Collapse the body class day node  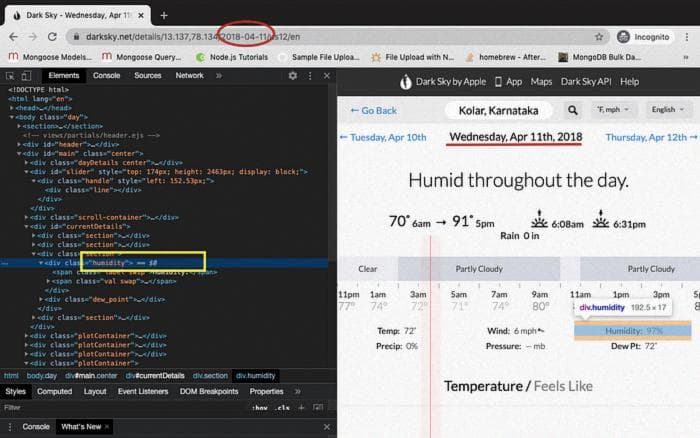click(12, 117)
